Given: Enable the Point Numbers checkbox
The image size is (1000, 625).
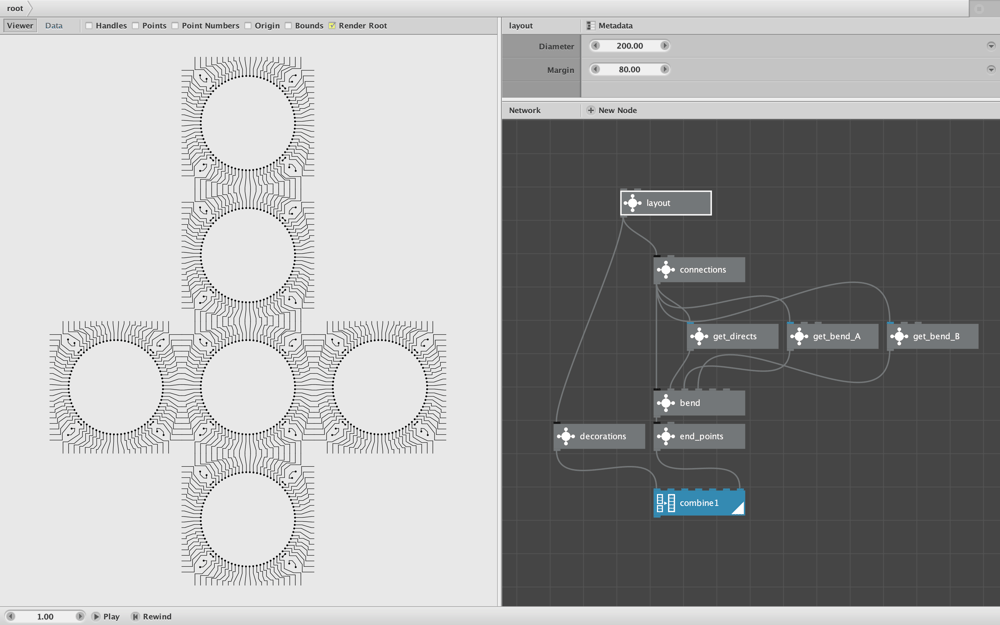Looking at the screenshot, I should coord(175,26).
